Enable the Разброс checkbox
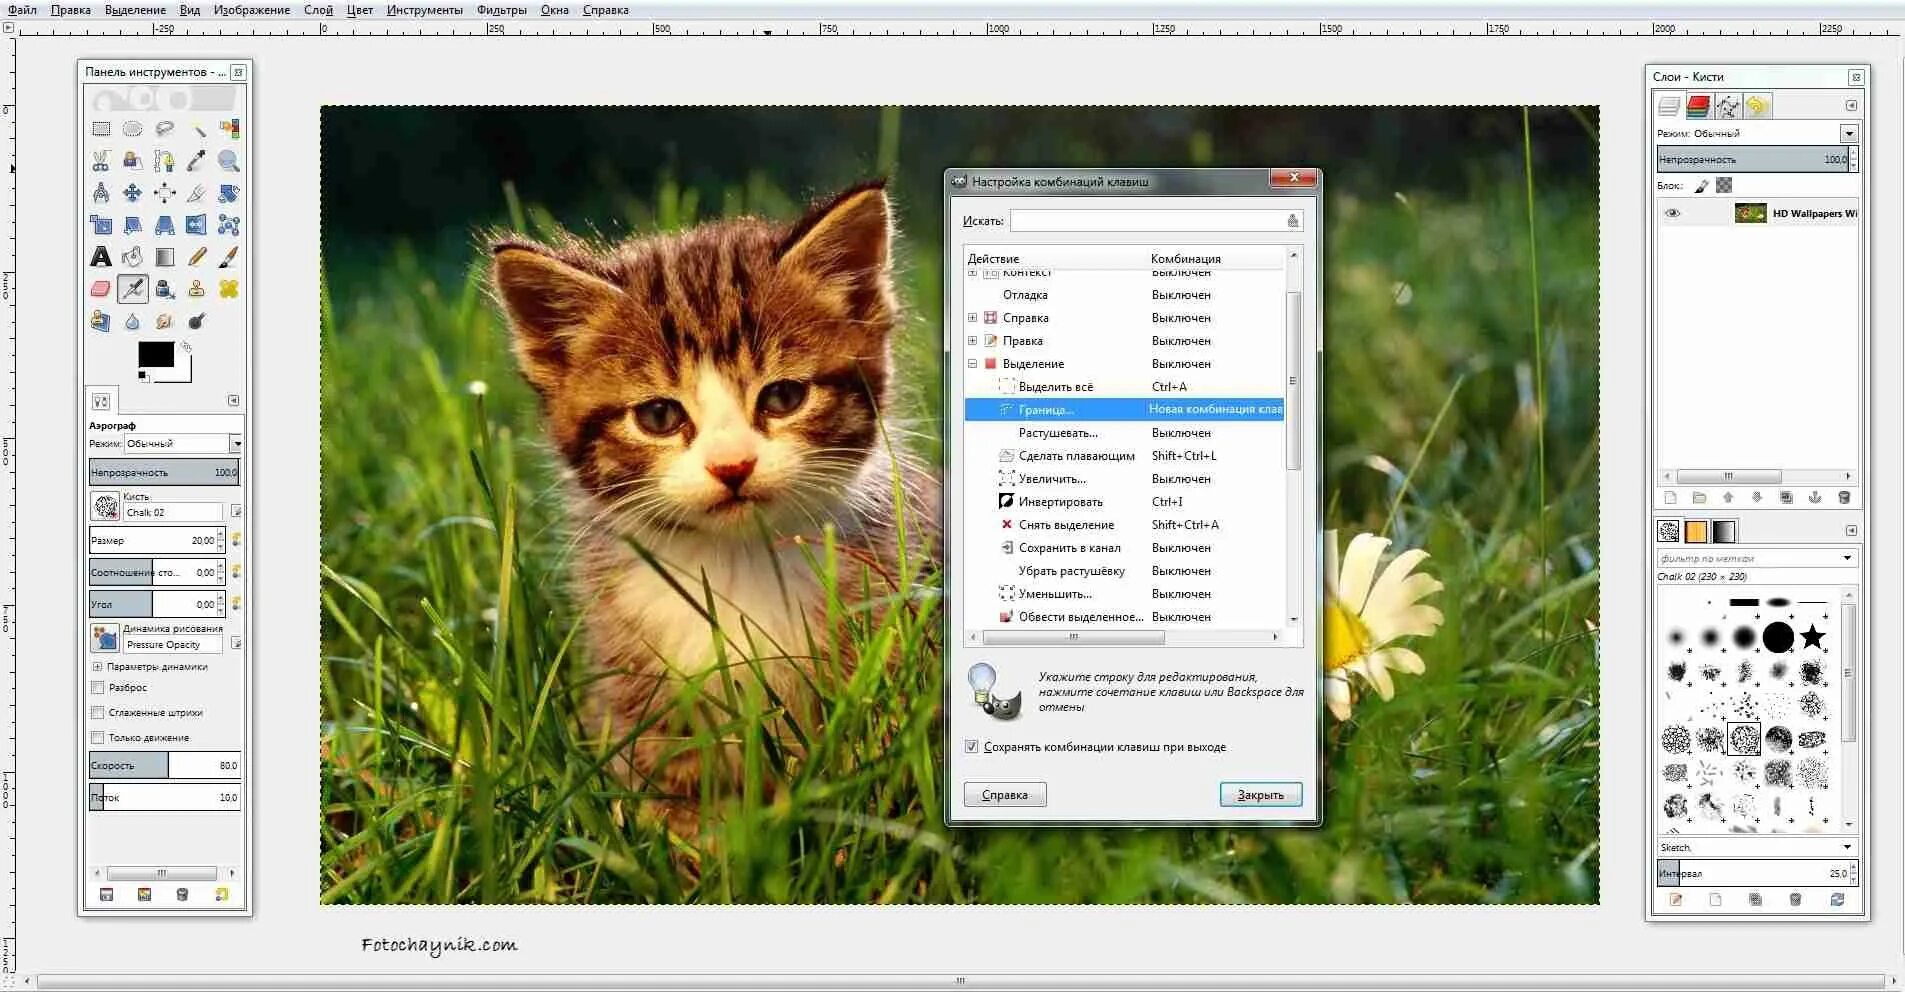Image resolution: width=1905 pixels, height=992 pixels. pos(98,688)
